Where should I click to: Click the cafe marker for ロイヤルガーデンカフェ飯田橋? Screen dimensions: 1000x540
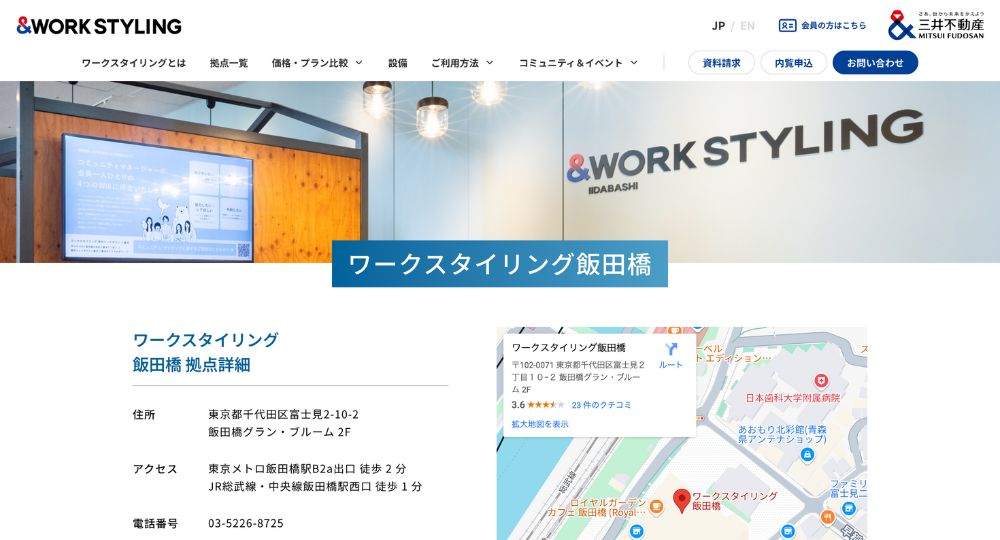656,507
